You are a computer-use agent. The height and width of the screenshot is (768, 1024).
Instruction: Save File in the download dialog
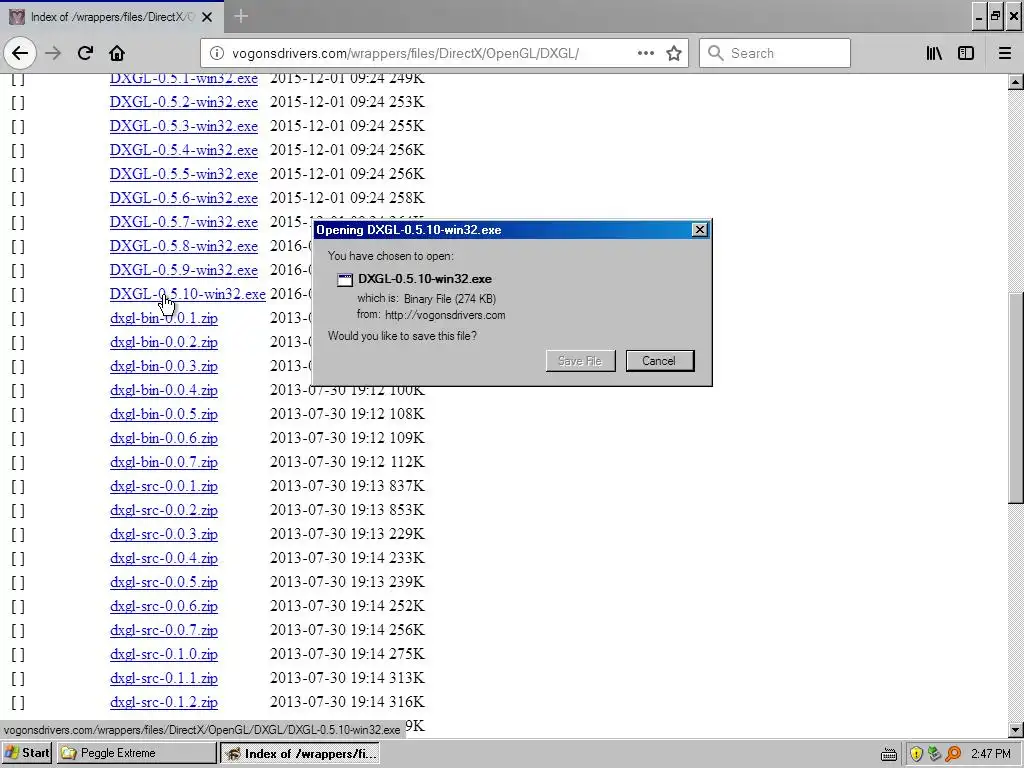coord(580,360)
